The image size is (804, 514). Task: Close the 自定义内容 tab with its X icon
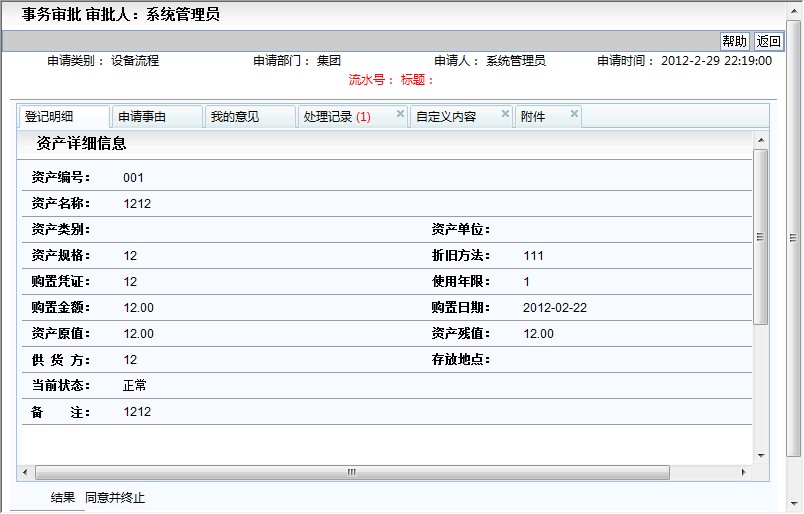pos(505,114)
